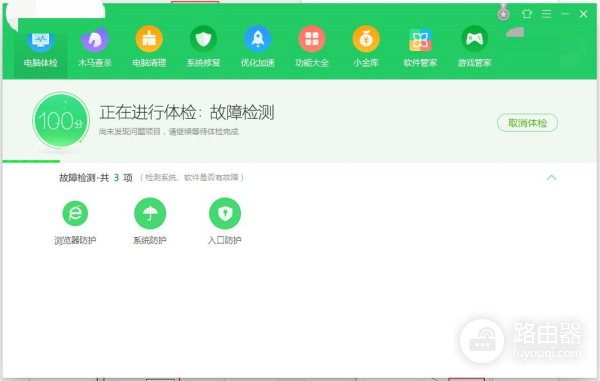
Task: Click 浏览器防护 browser protection icon
Action: [75, 213]
